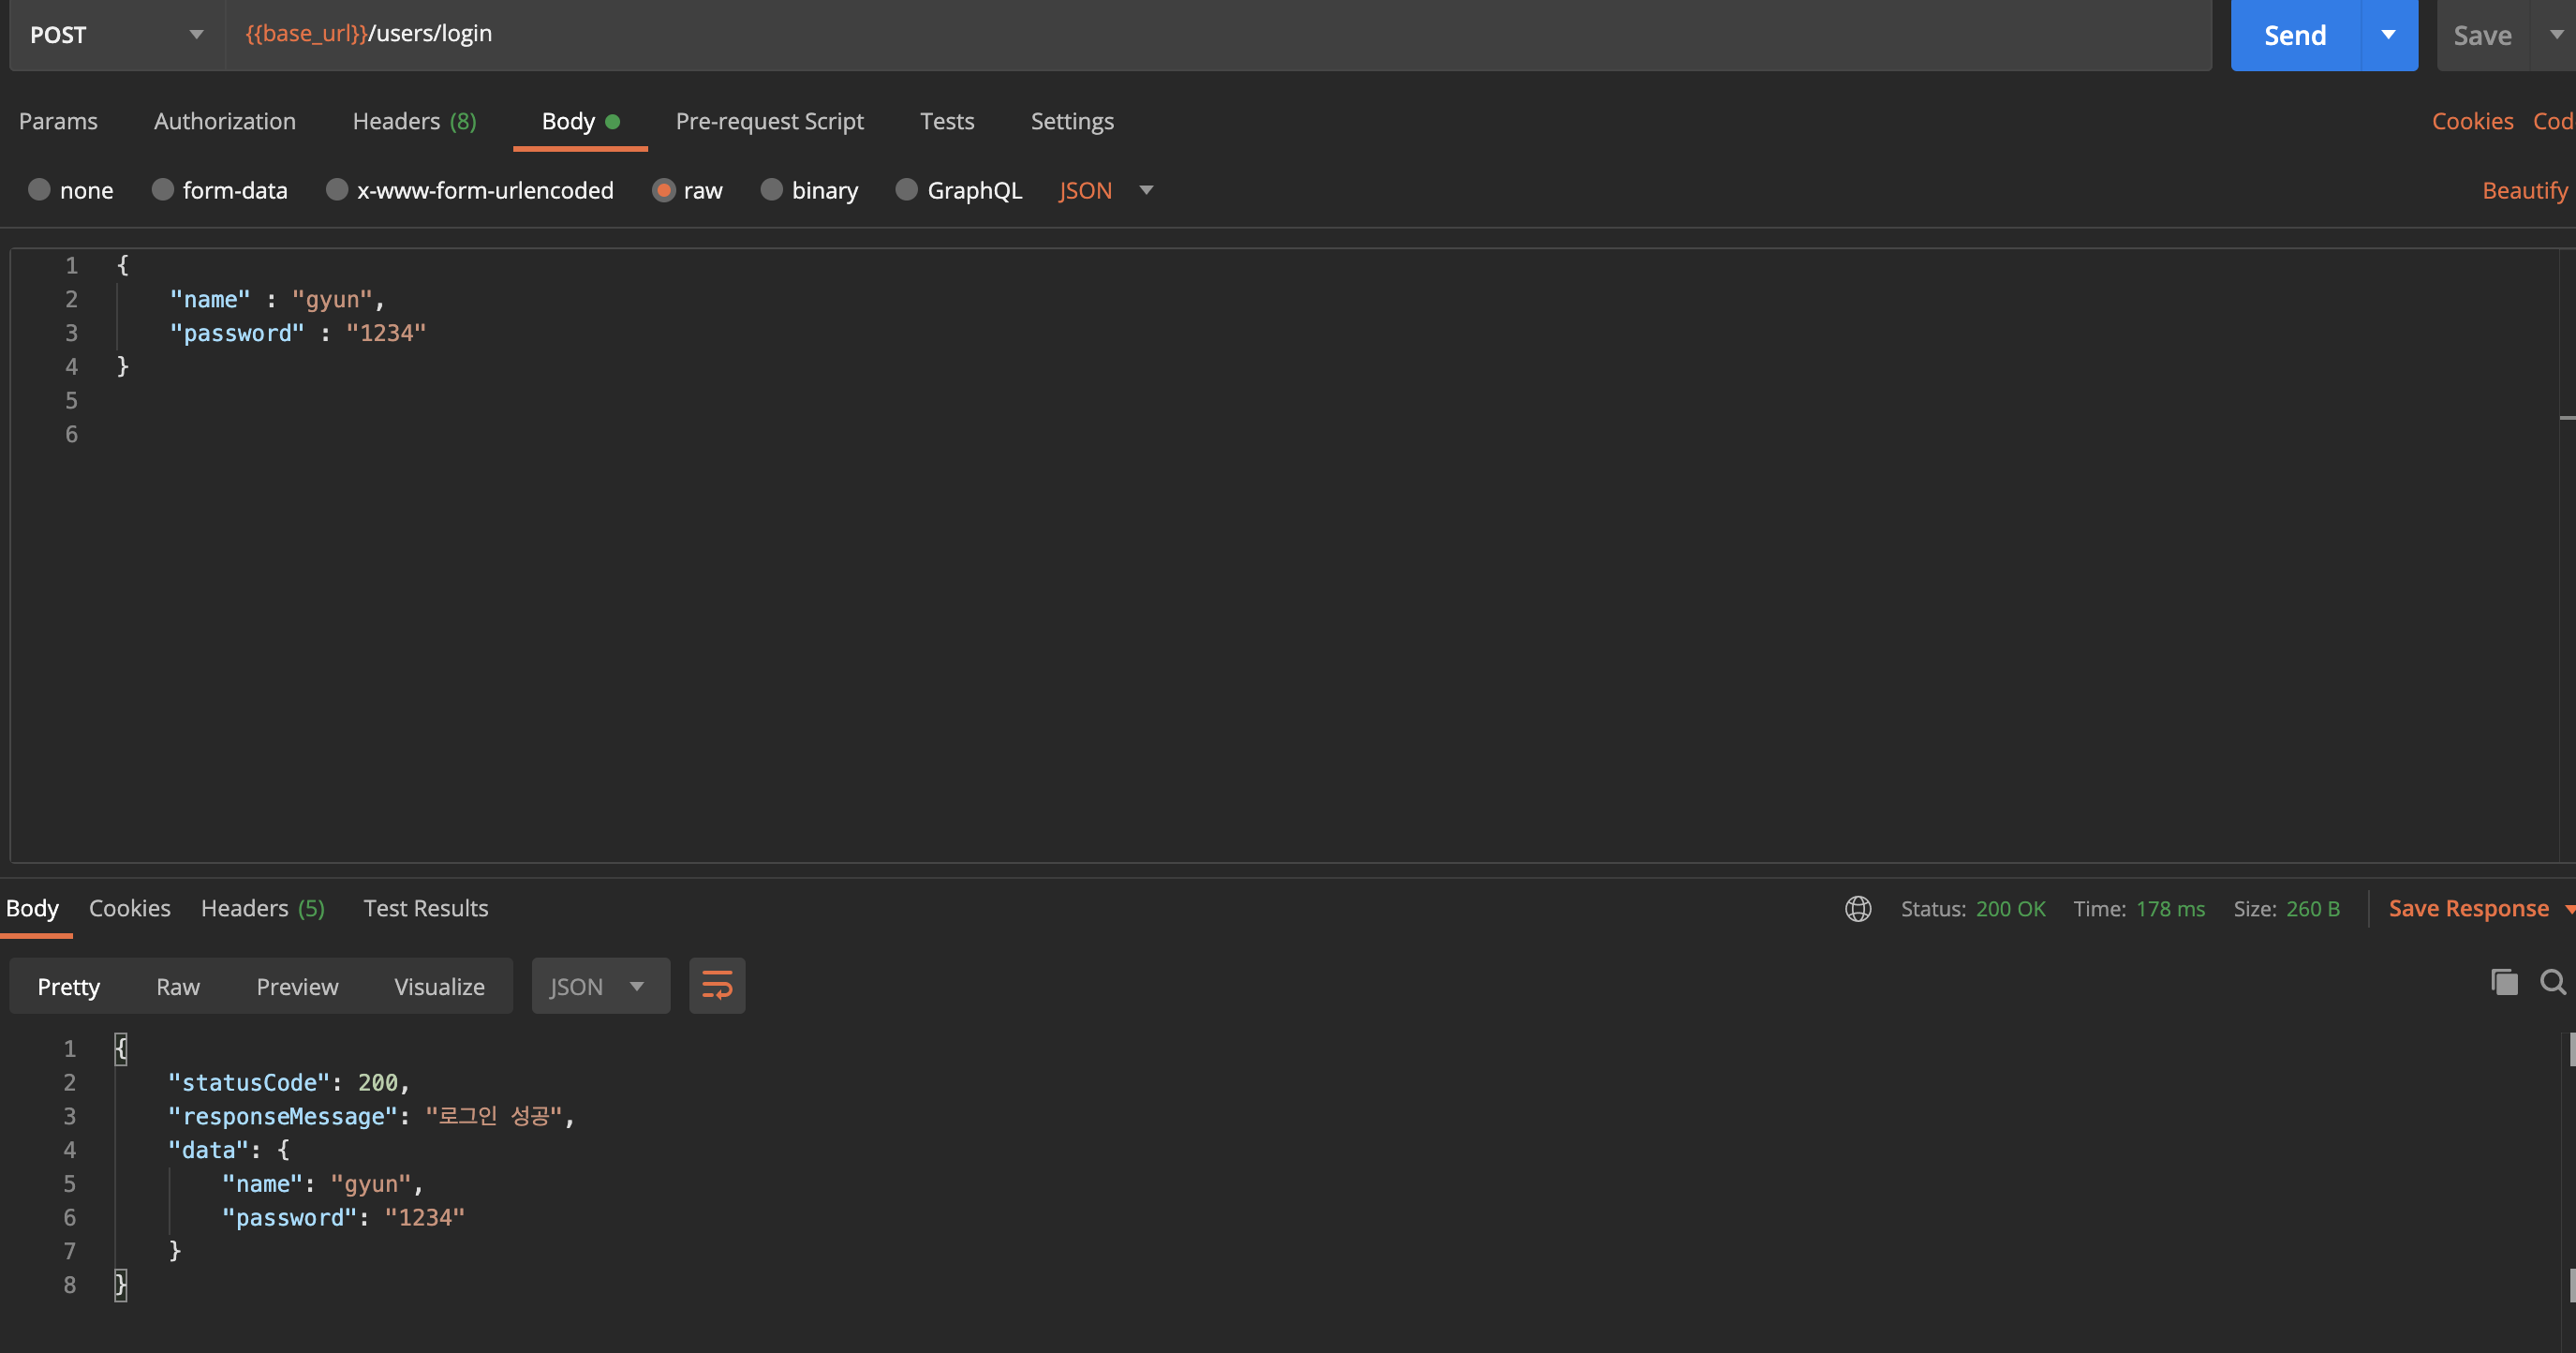Click the globe network information icon

[1858, 908]
